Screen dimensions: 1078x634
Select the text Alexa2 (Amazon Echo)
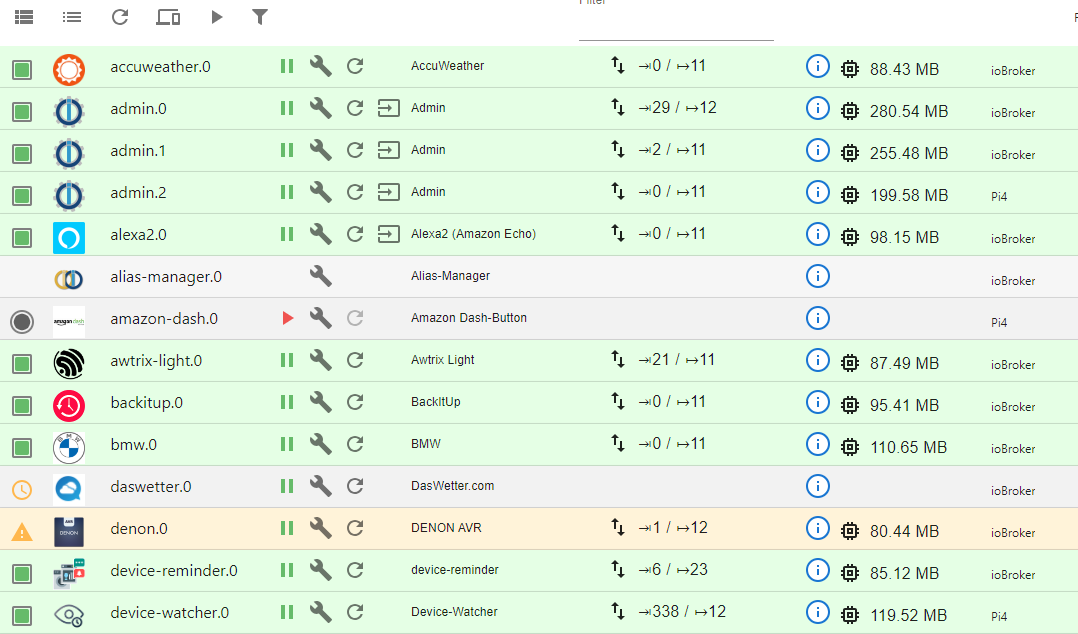[x=474, y=234]
